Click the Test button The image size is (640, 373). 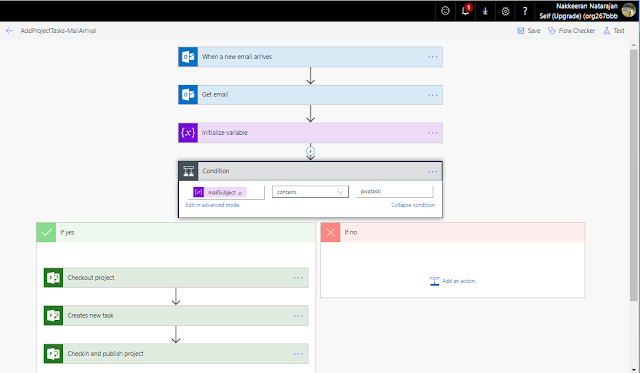(614, 31)
